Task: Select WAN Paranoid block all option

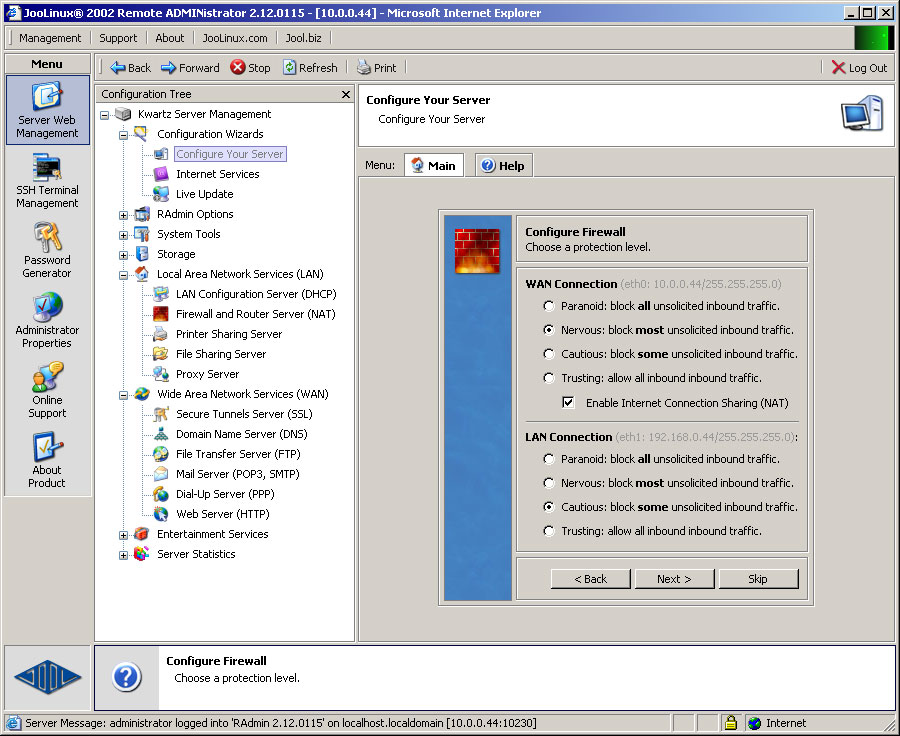Action: tap(549, 306)
